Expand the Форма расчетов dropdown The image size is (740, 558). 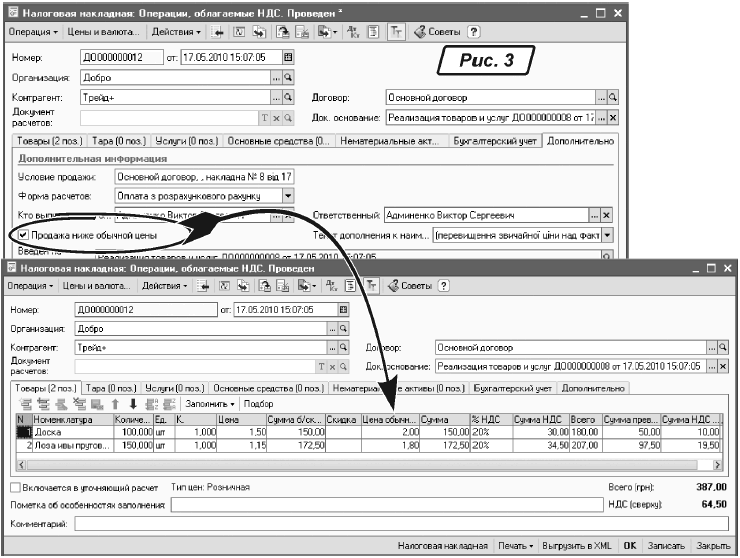288,195
